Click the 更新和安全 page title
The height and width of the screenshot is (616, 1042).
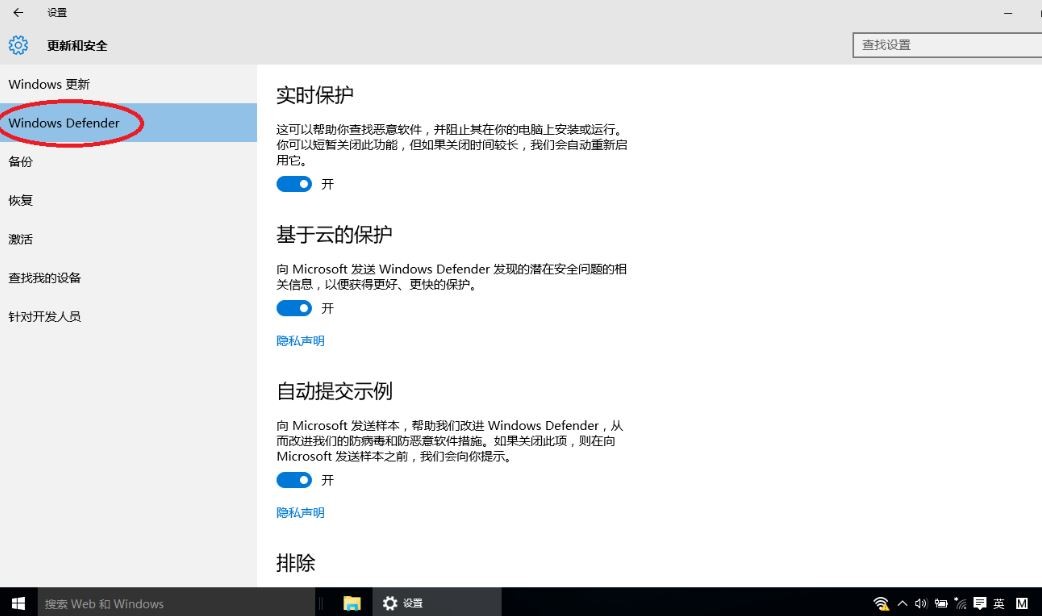[77, 46]
